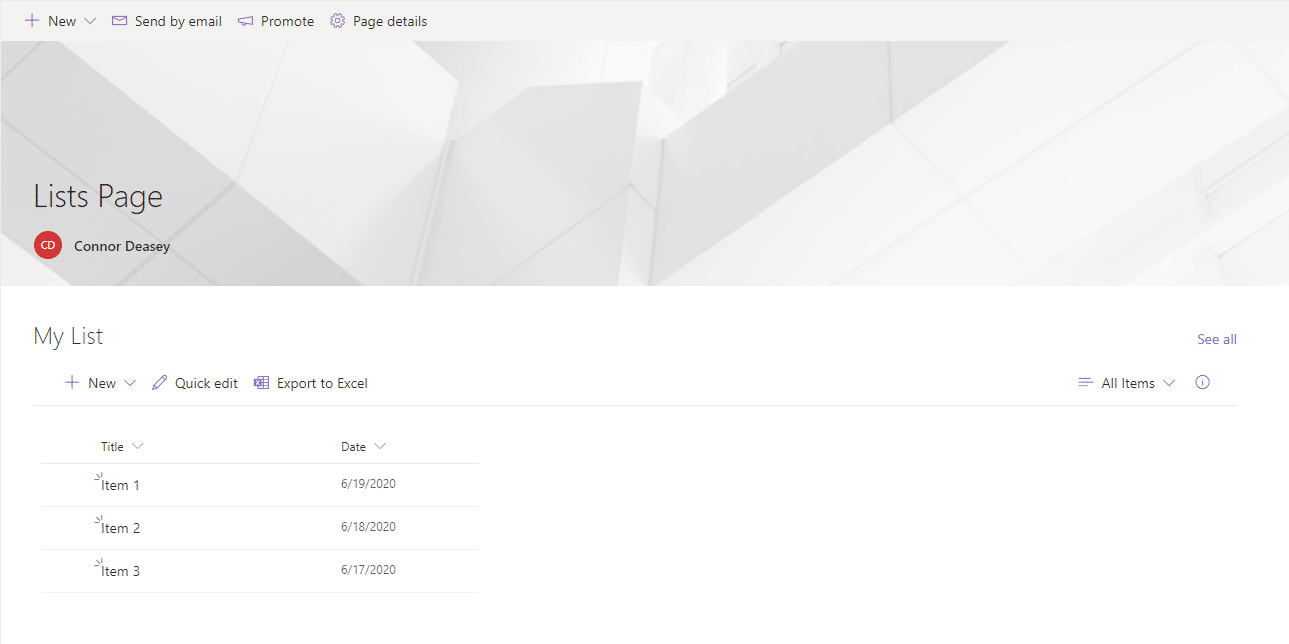Click the date 6/18/2020 cell

(x=368, y=527)
